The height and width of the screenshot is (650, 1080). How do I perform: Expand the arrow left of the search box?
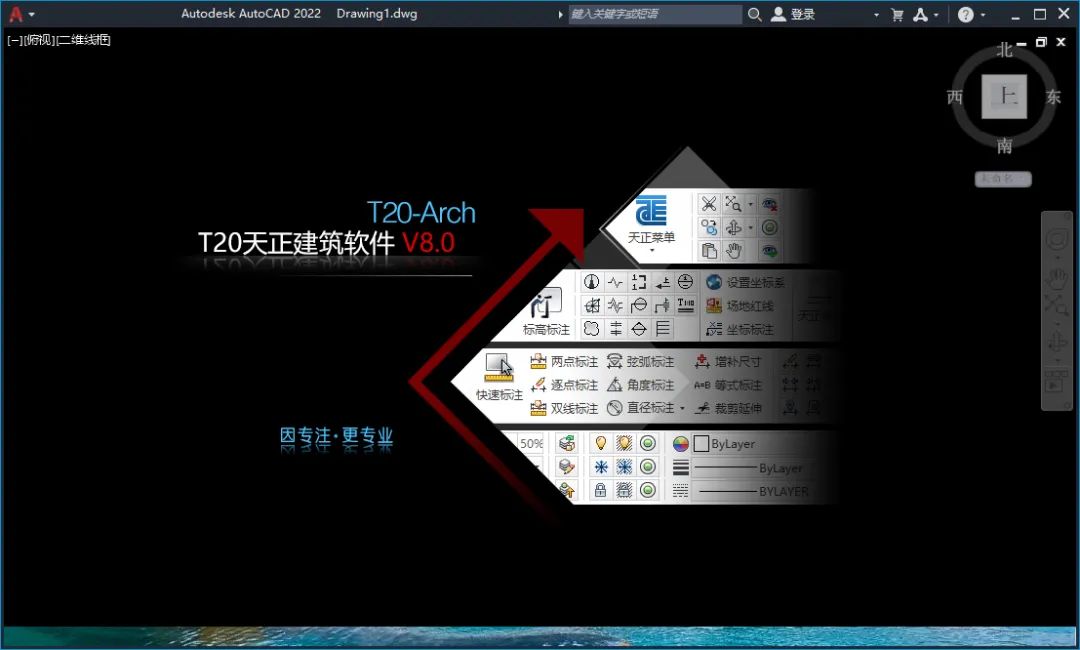[561, 14]
